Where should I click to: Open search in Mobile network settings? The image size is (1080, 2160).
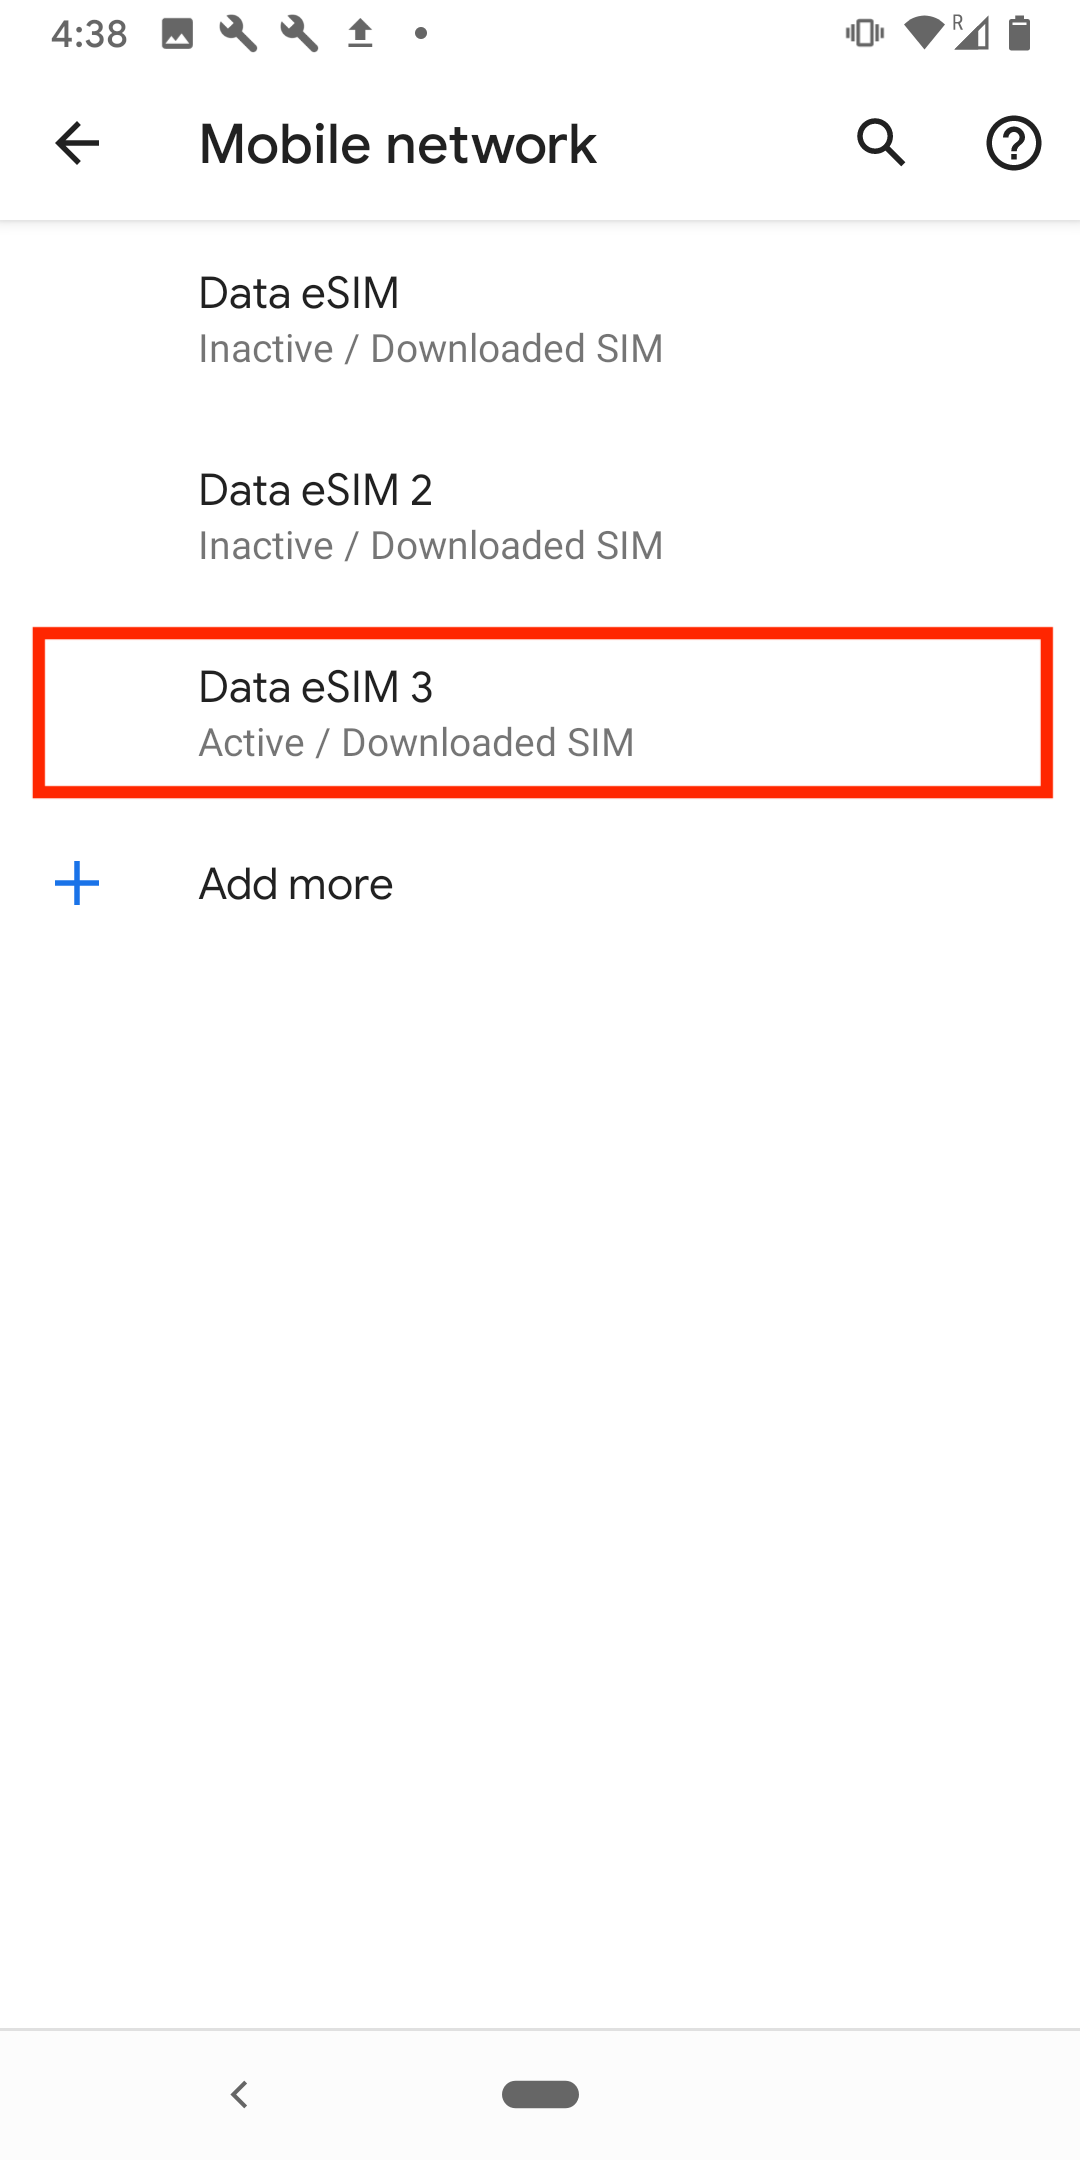click(879, 143)
